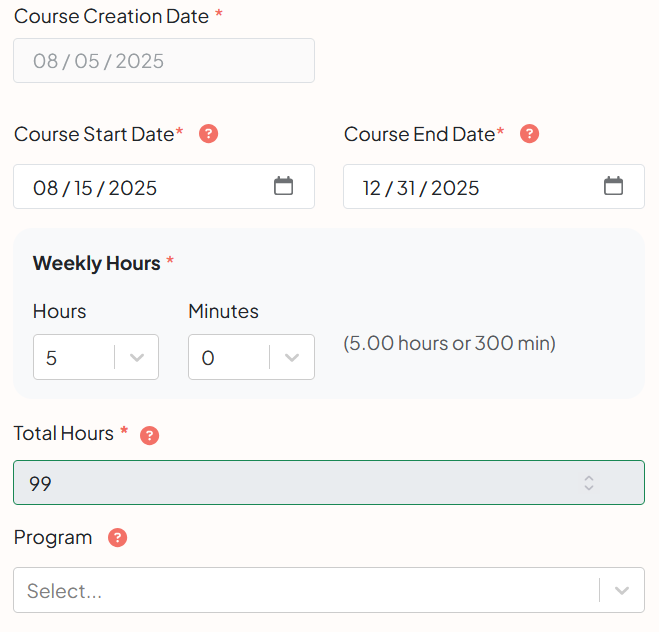Increase Total Hours with the up stepper
659x632 pixels.
(589, 479)
